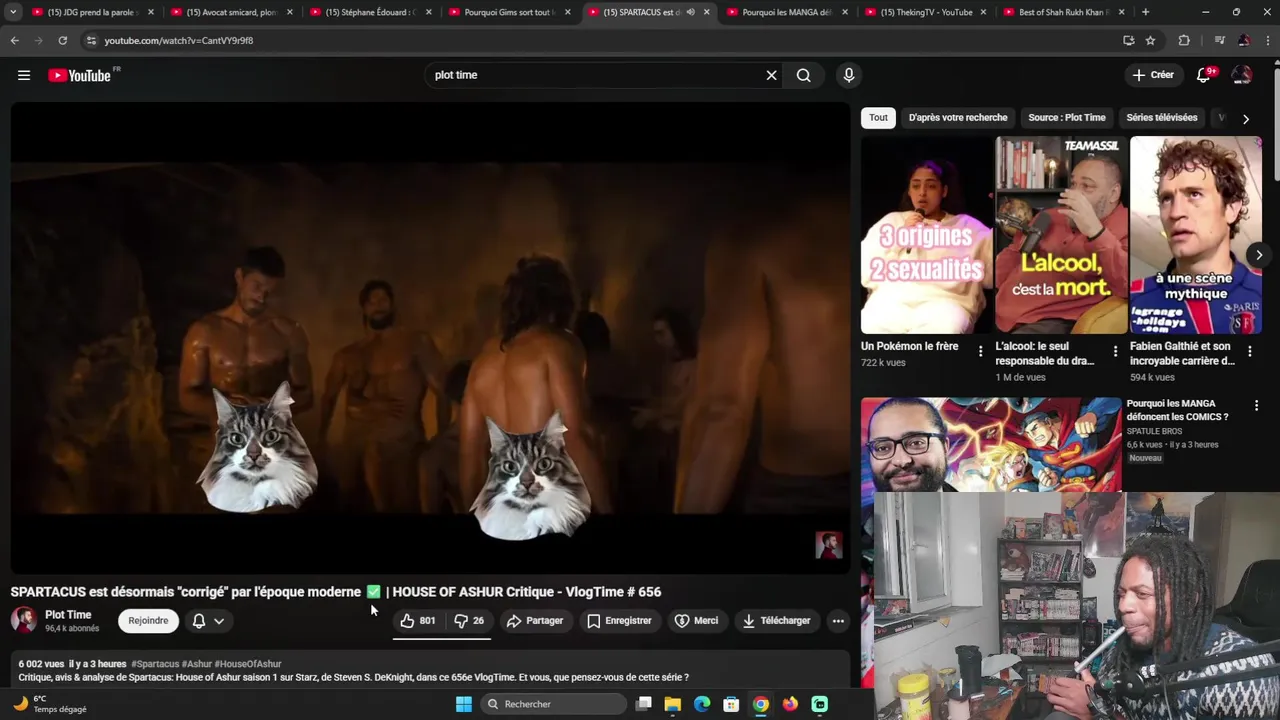Open more actions three-dot menu under video
The width and height of the screenshot is (1280, 720).
point(838,621)
